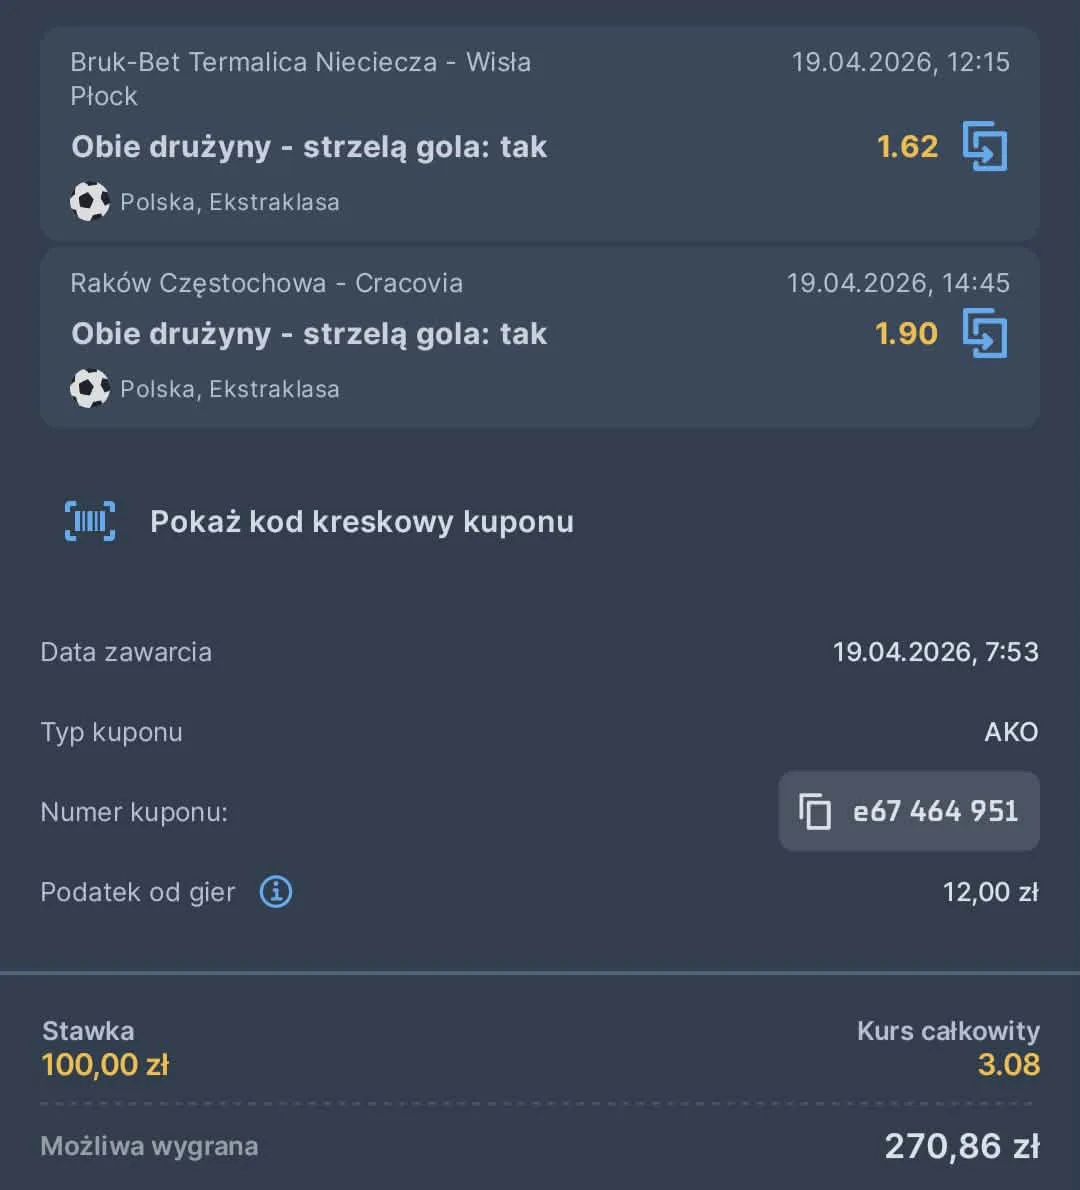Select the odds value 1.90

906,334
